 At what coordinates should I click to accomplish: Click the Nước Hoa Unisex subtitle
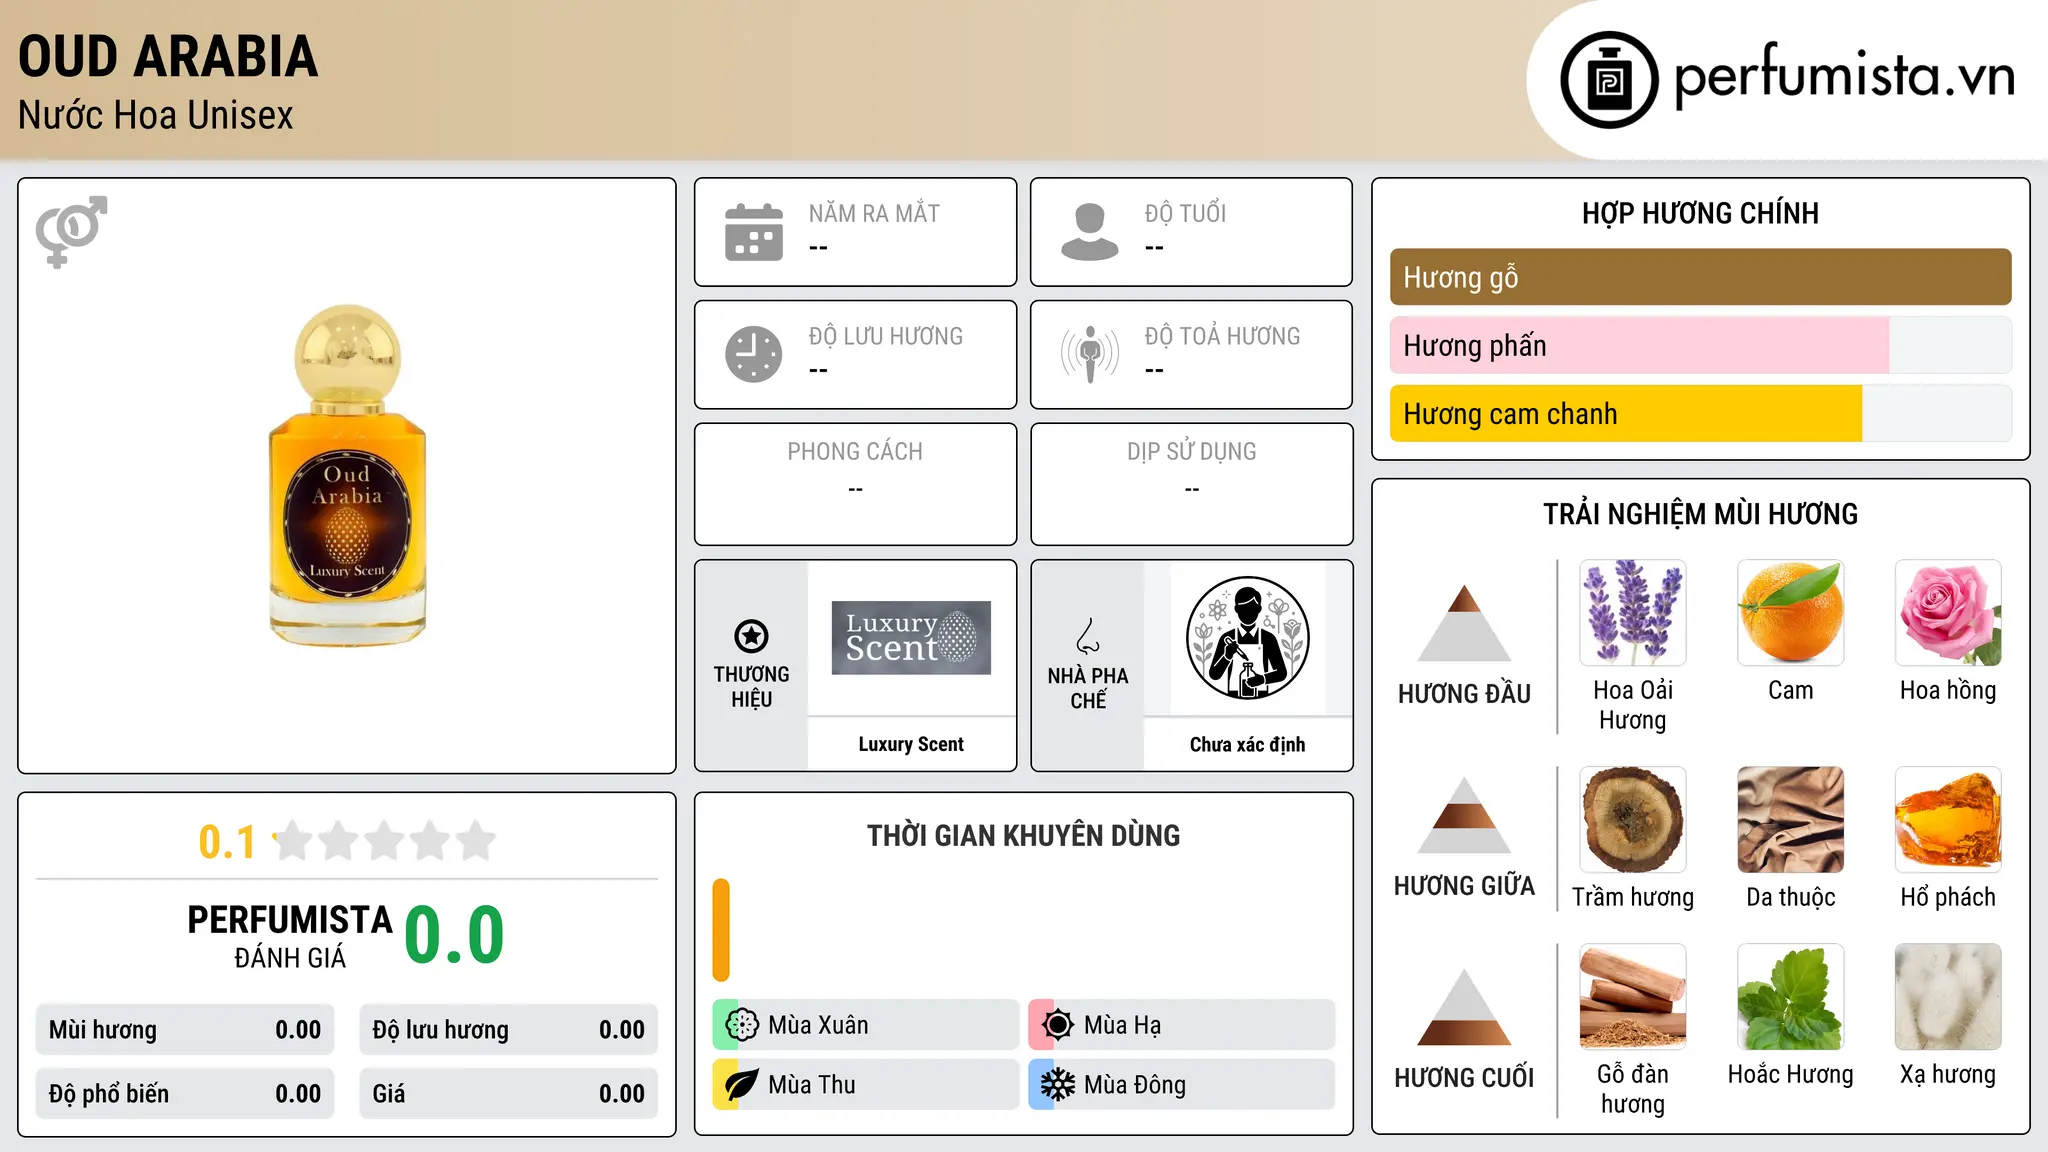156,116
